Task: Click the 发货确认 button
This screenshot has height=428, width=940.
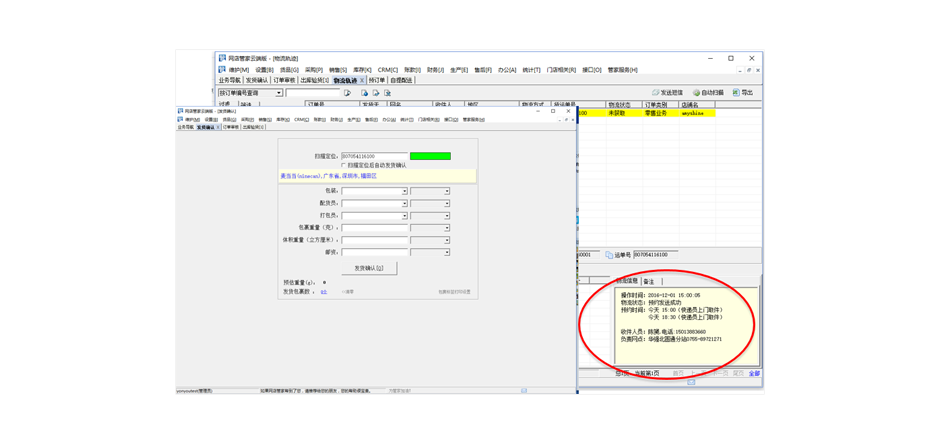Action: [369, 268]
